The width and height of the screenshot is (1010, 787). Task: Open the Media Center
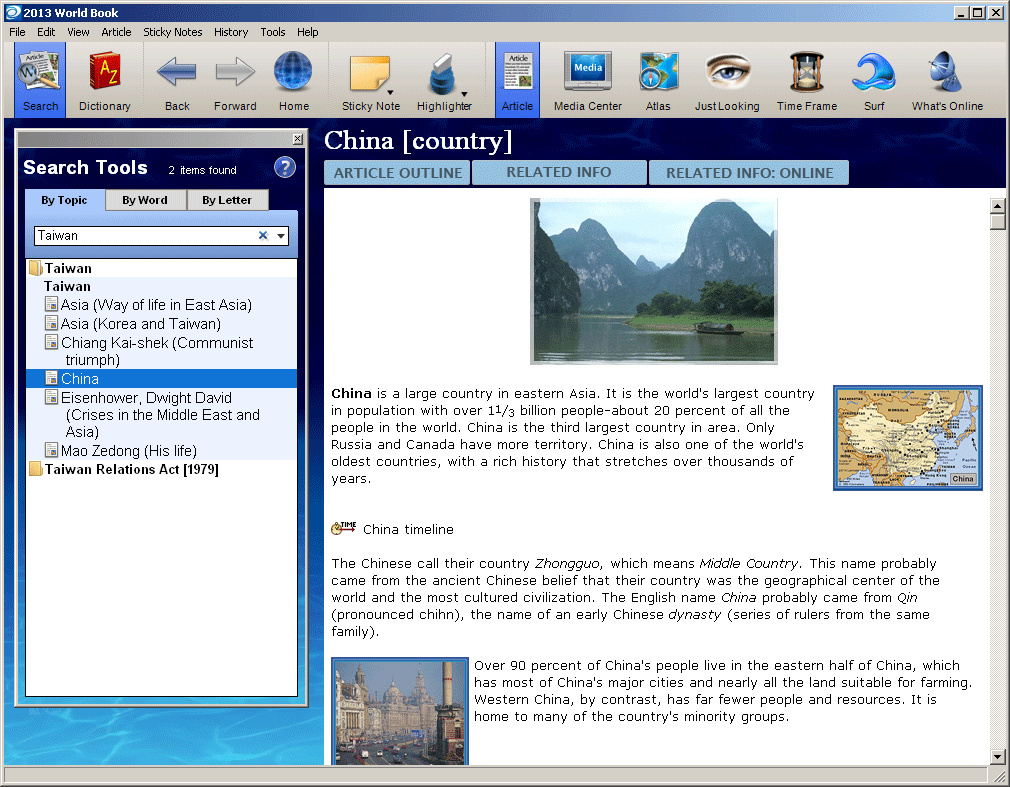pos(587,80)
